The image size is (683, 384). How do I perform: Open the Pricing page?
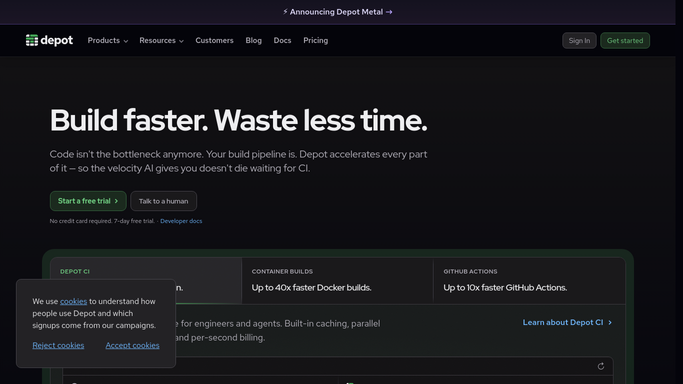315,40
